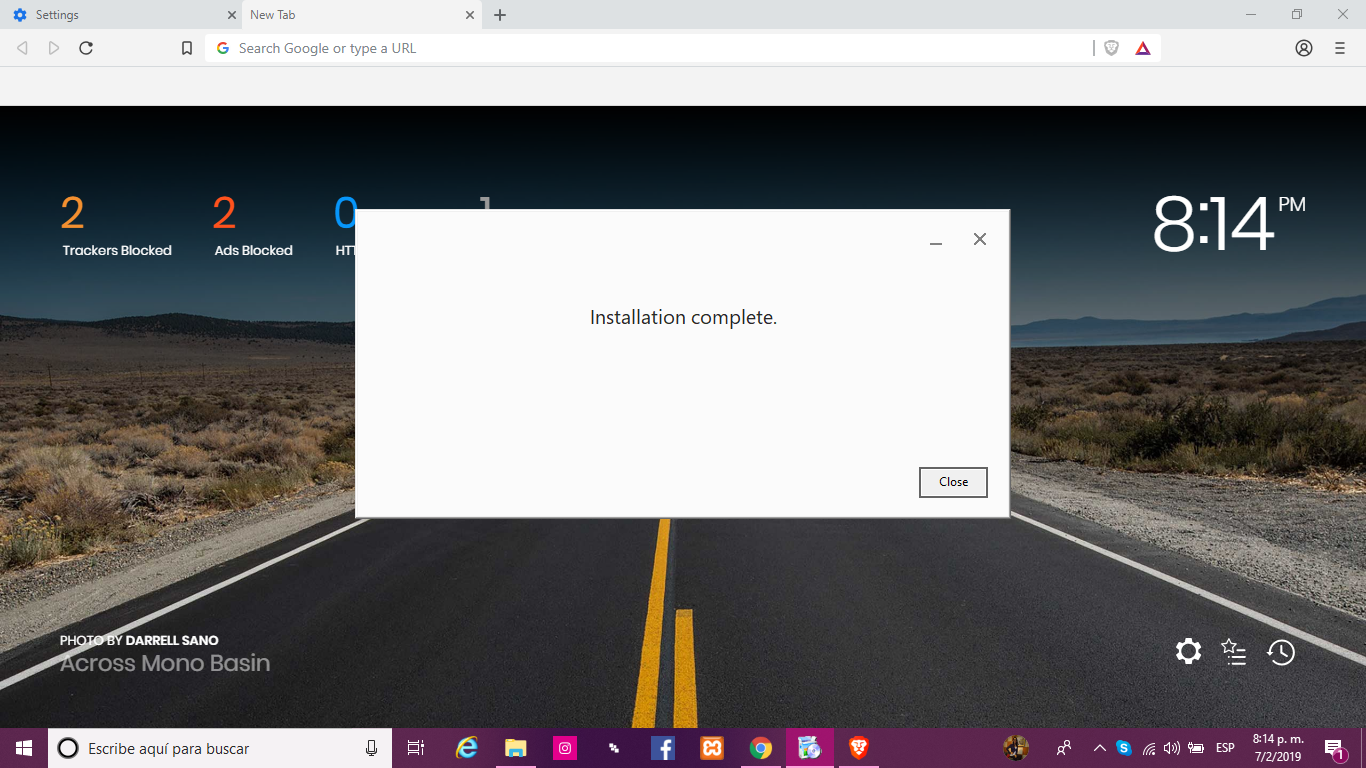Screen dimensions: 1366x768
Task: Click the Trackers Blocked count
Action: click(x=72, y=213)
